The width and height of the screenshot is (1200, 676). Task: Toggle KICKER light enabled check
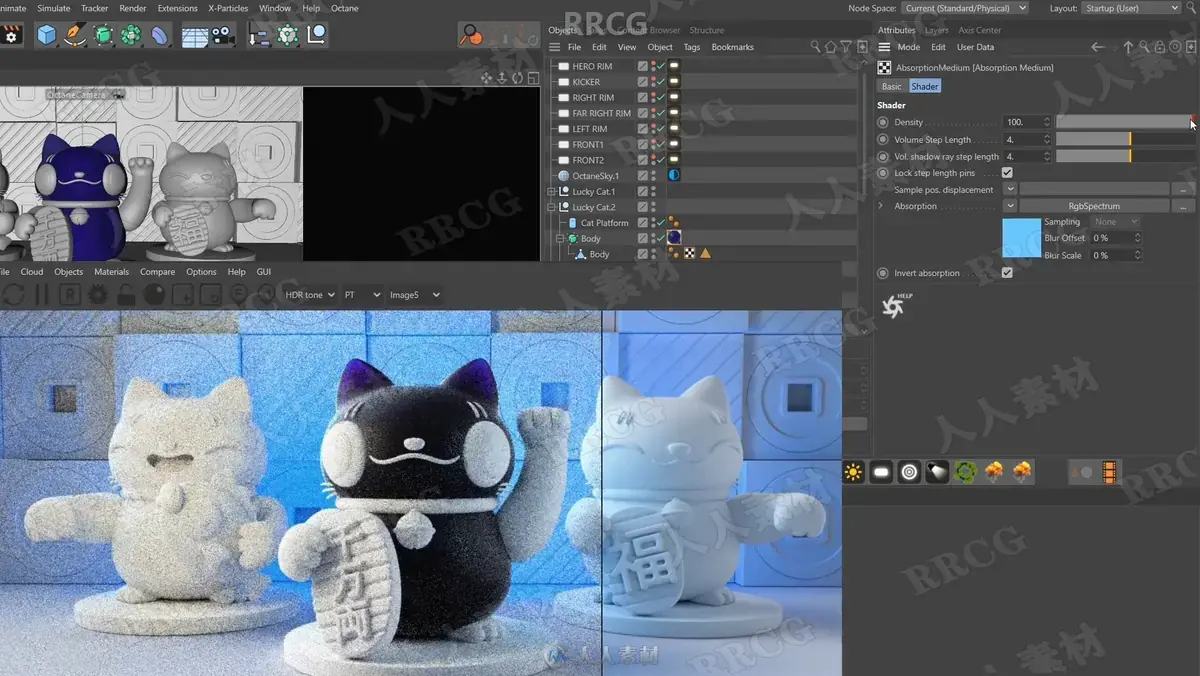(x=661, y=82)
